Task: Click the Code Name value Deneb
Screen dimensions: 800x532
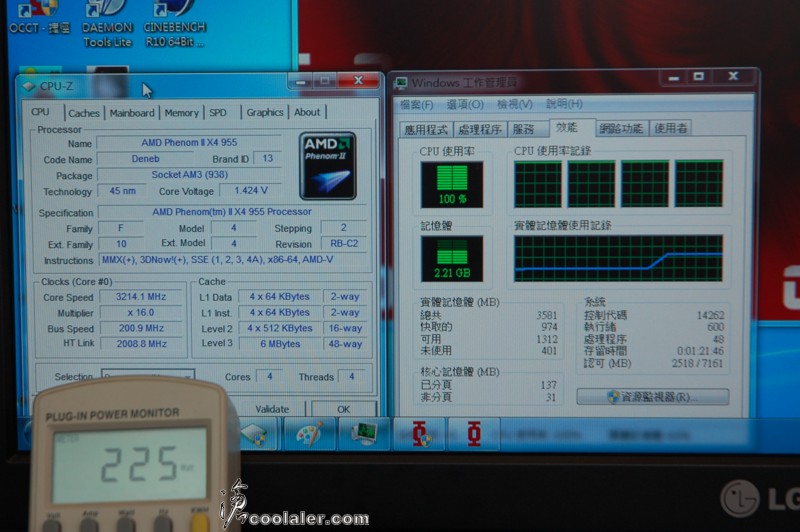Action: [x=145, y=159]
